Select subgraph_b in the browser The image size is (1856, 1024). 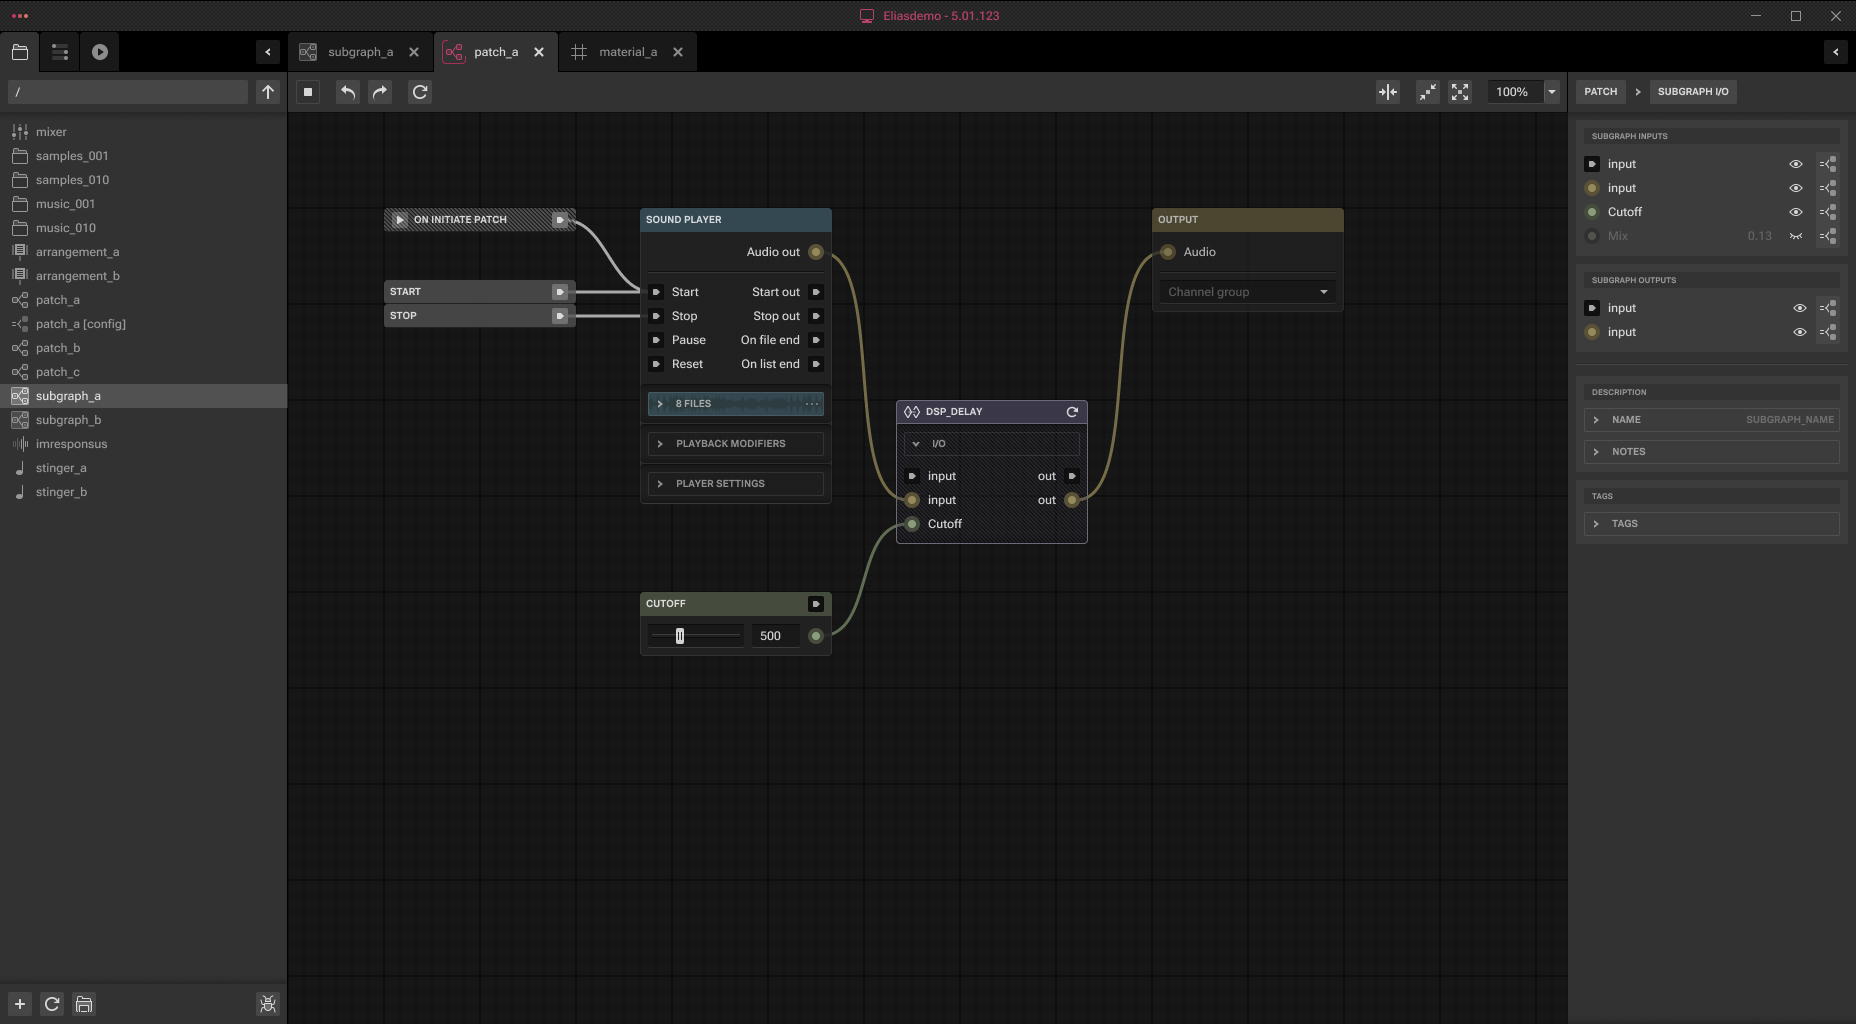(144, 420)
